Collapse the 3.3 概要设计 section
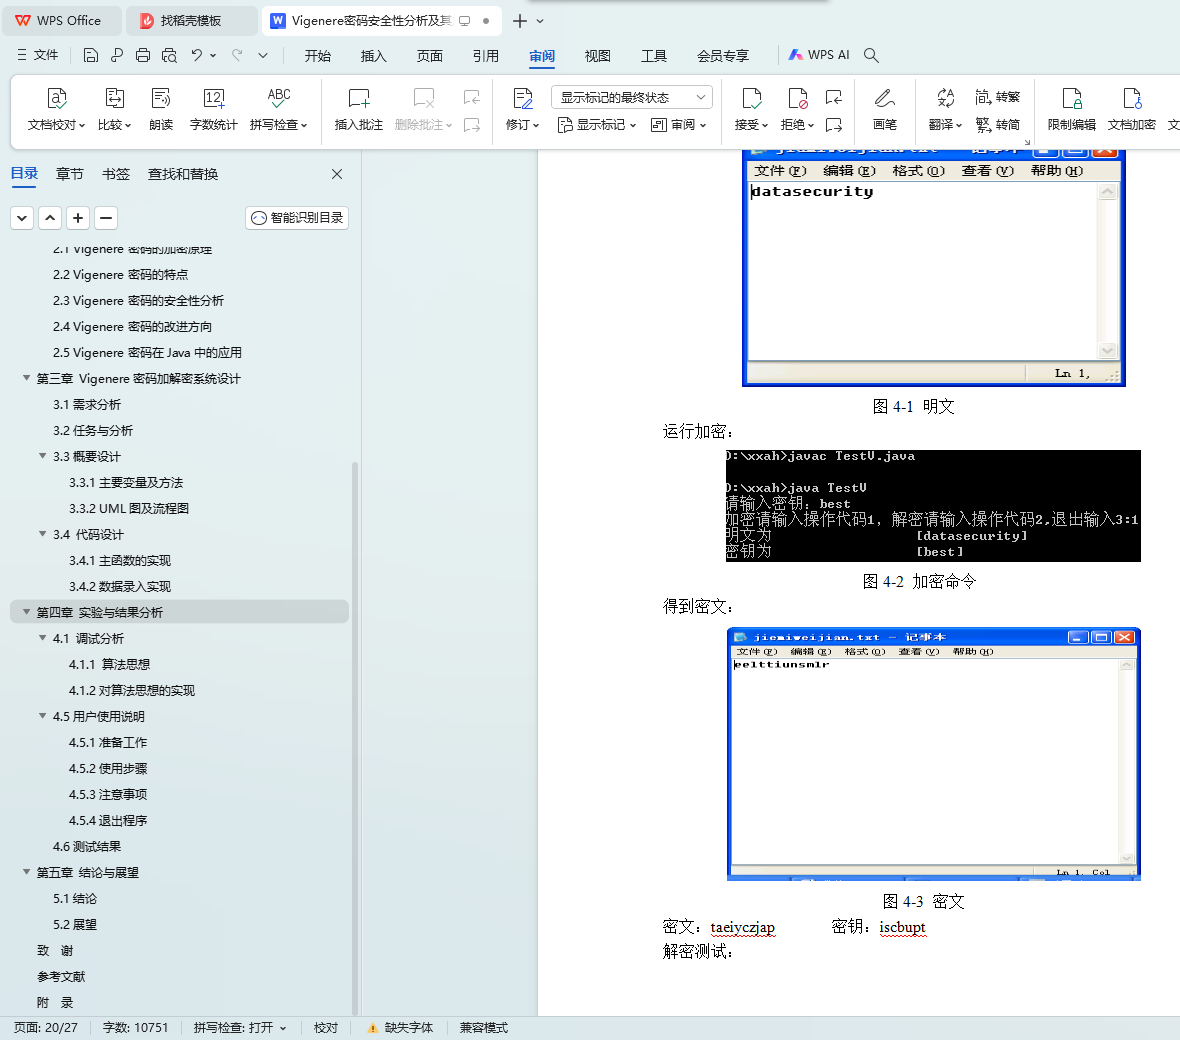The image size is (1180, 1040). [43, 456]
